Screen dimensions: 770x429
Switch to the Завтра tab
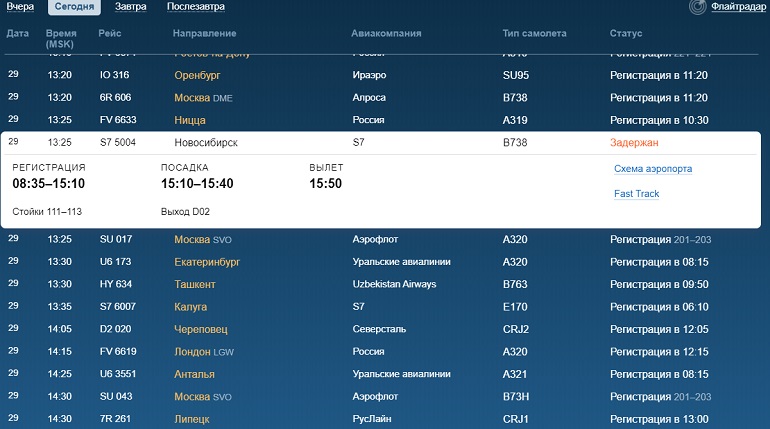131,7
